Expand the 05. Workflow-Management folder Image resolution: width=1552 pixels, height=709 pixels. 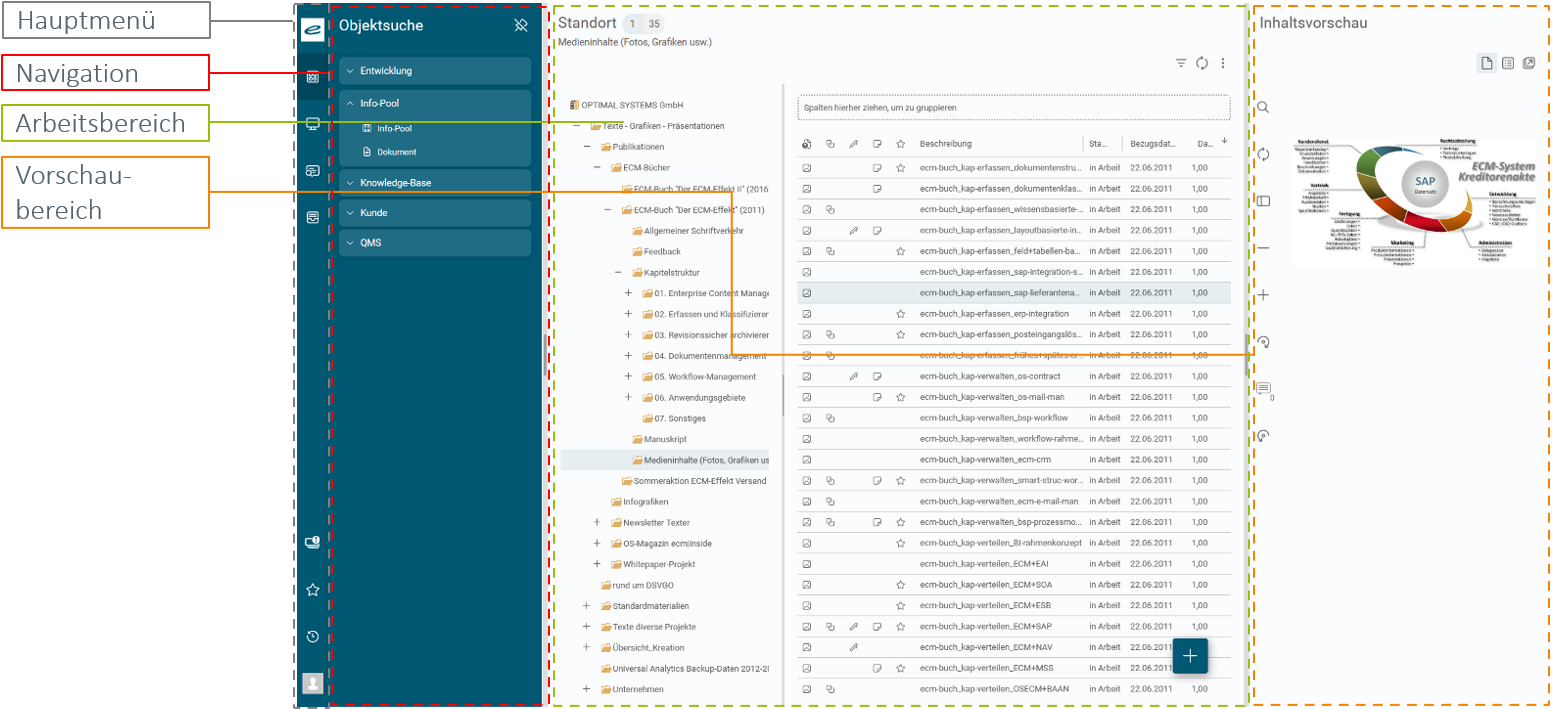coord(628,377)
